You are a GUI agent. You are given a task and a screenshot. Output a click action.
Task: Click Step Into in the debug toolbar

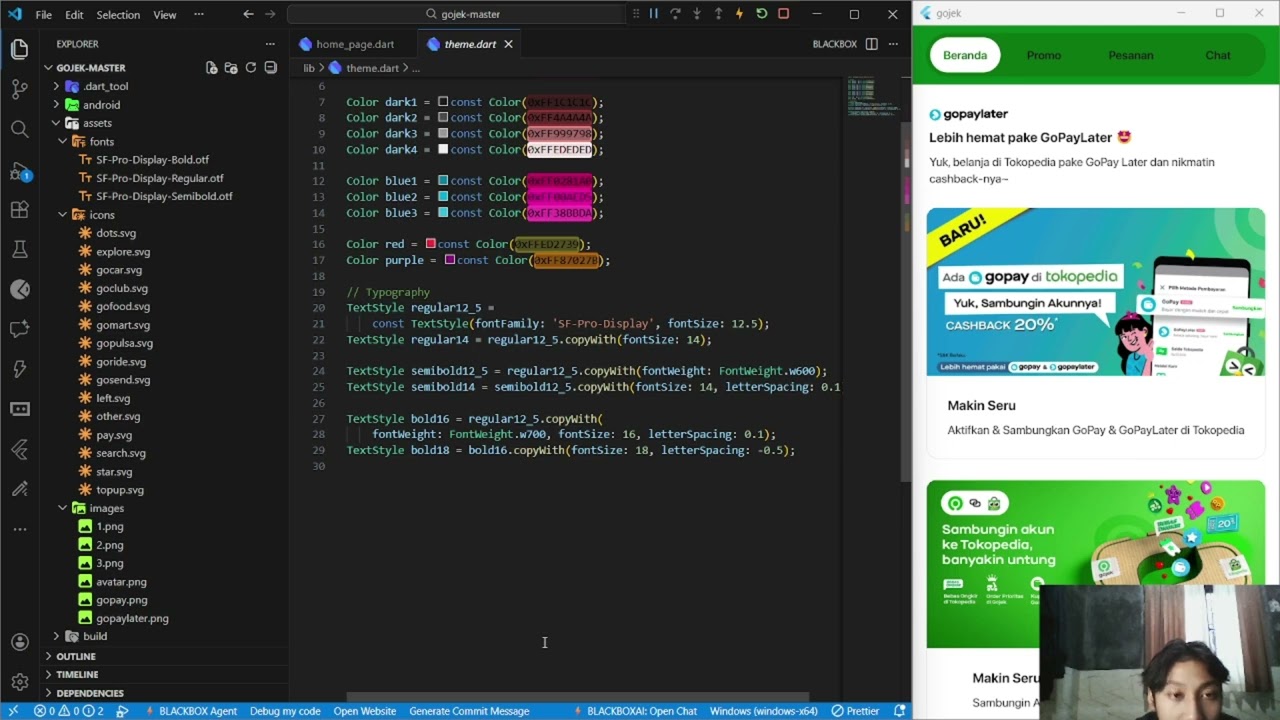(x=697, y=14)
